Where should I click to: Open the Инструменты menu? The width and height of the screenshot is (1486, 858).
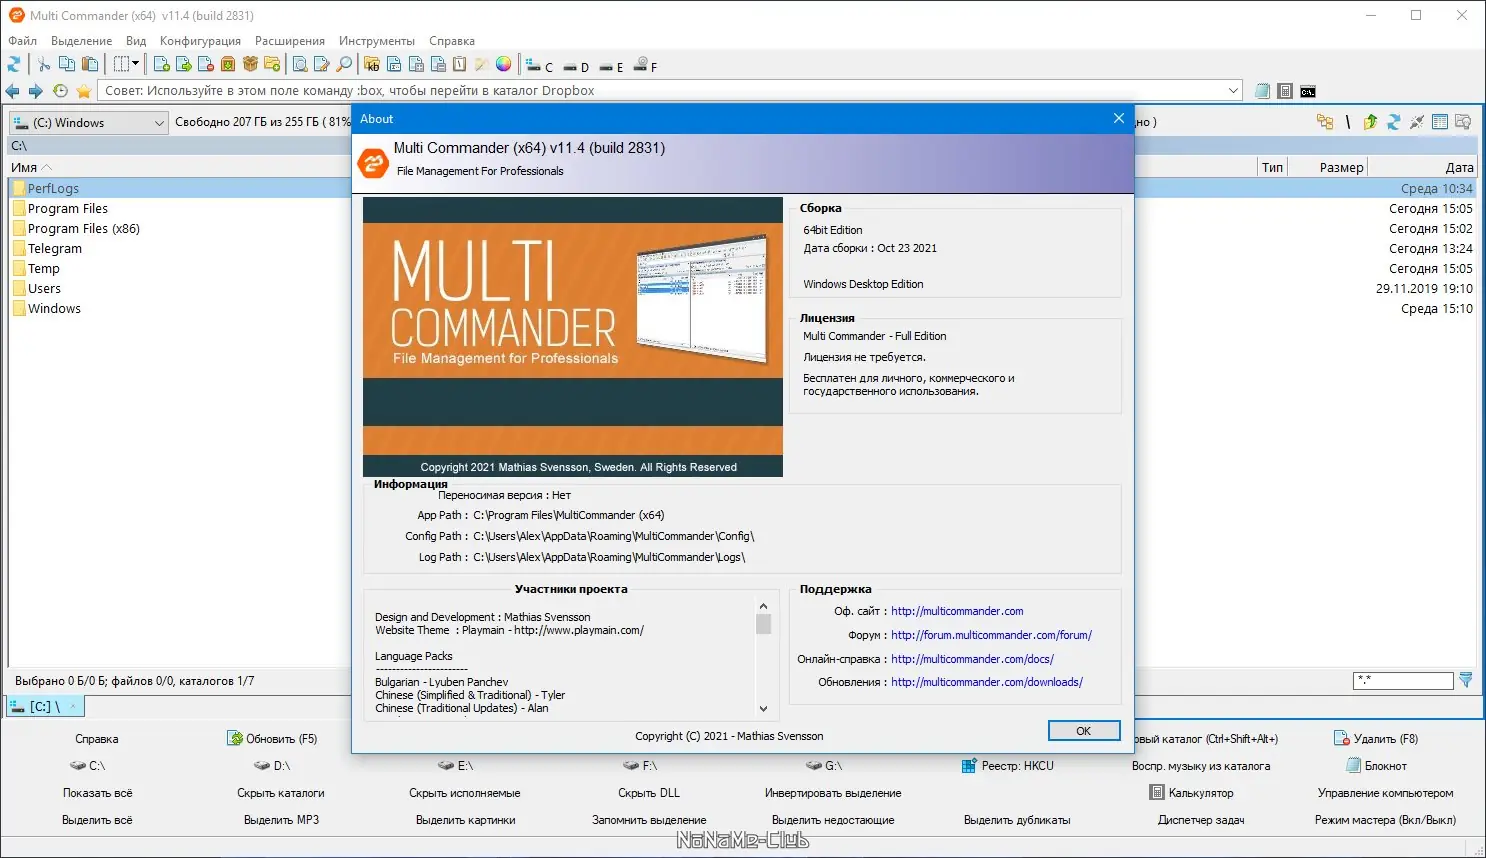pyautogui.click(x=377, y=41)
